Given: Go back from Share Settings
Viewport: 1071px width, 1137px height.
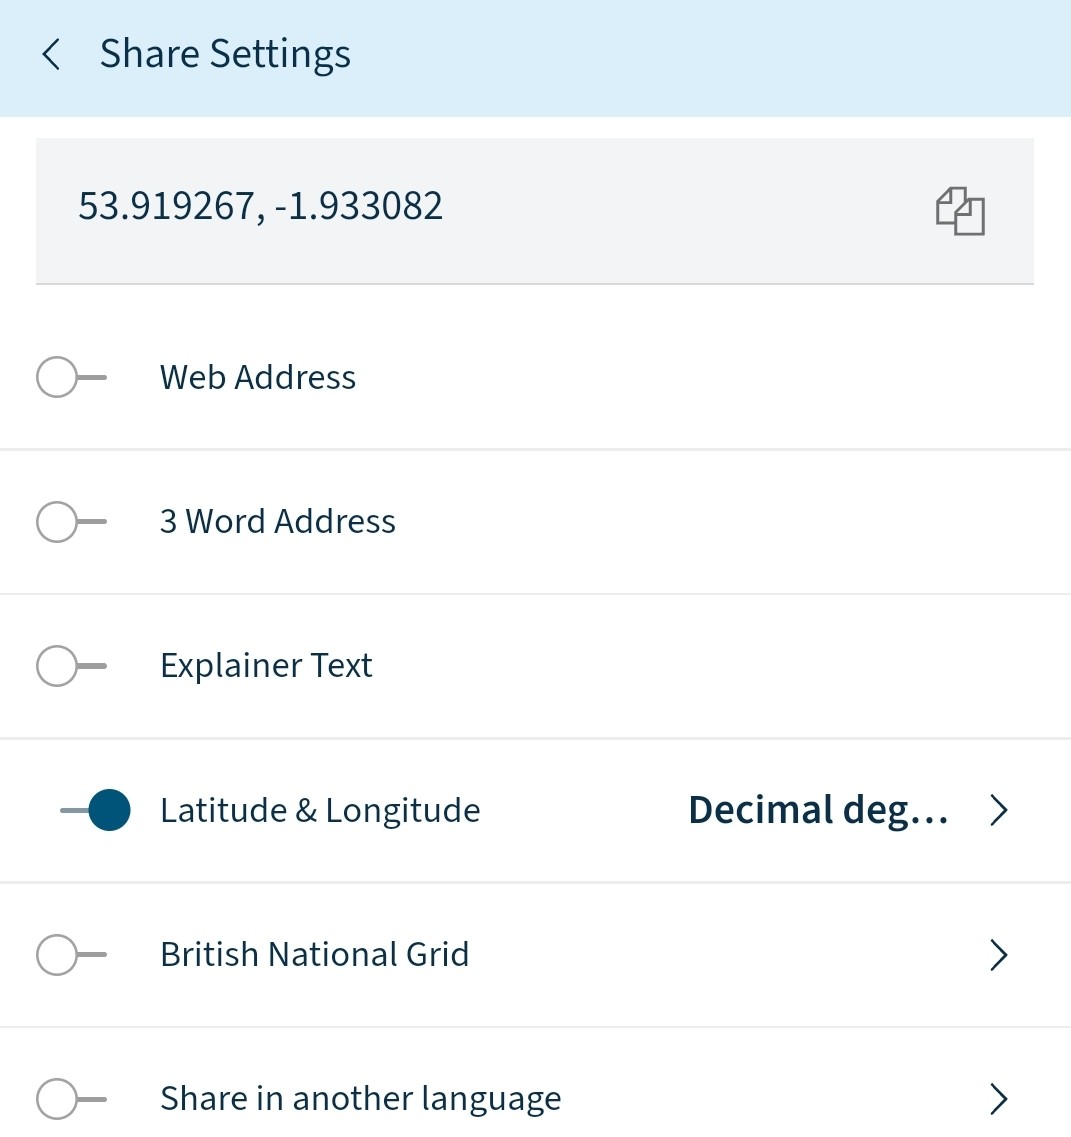Looking at the screenshot, I should (x=51, y=55).
